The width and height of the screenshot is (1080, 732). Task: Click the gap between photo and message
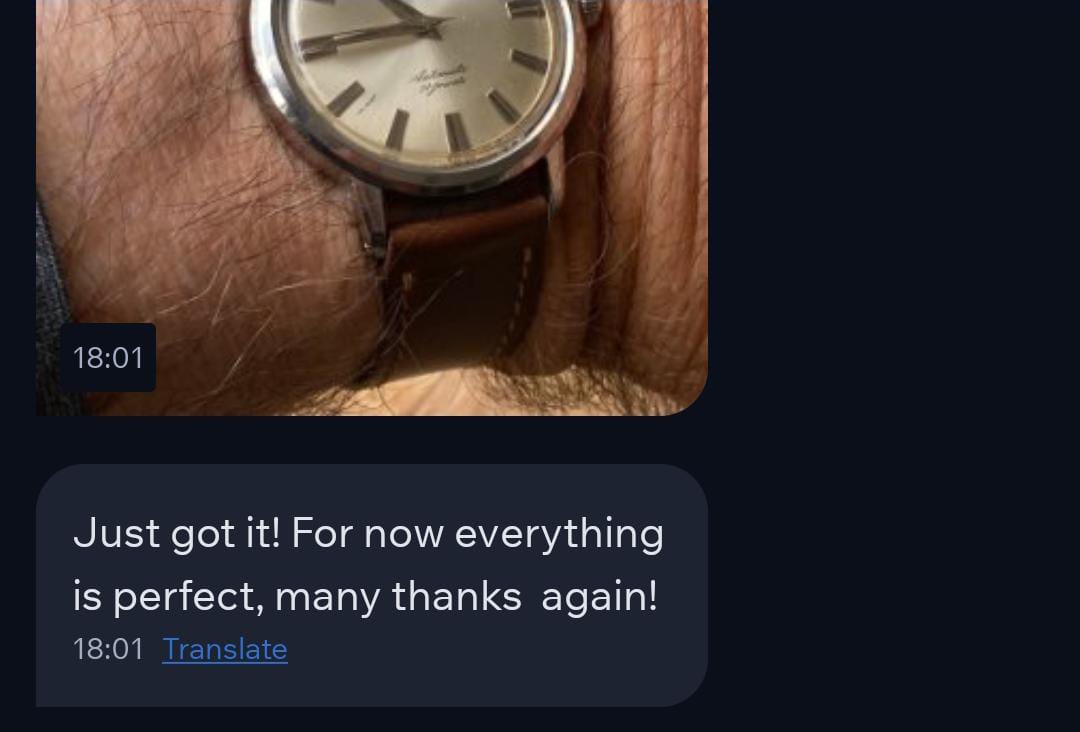[x=372, y=440]
